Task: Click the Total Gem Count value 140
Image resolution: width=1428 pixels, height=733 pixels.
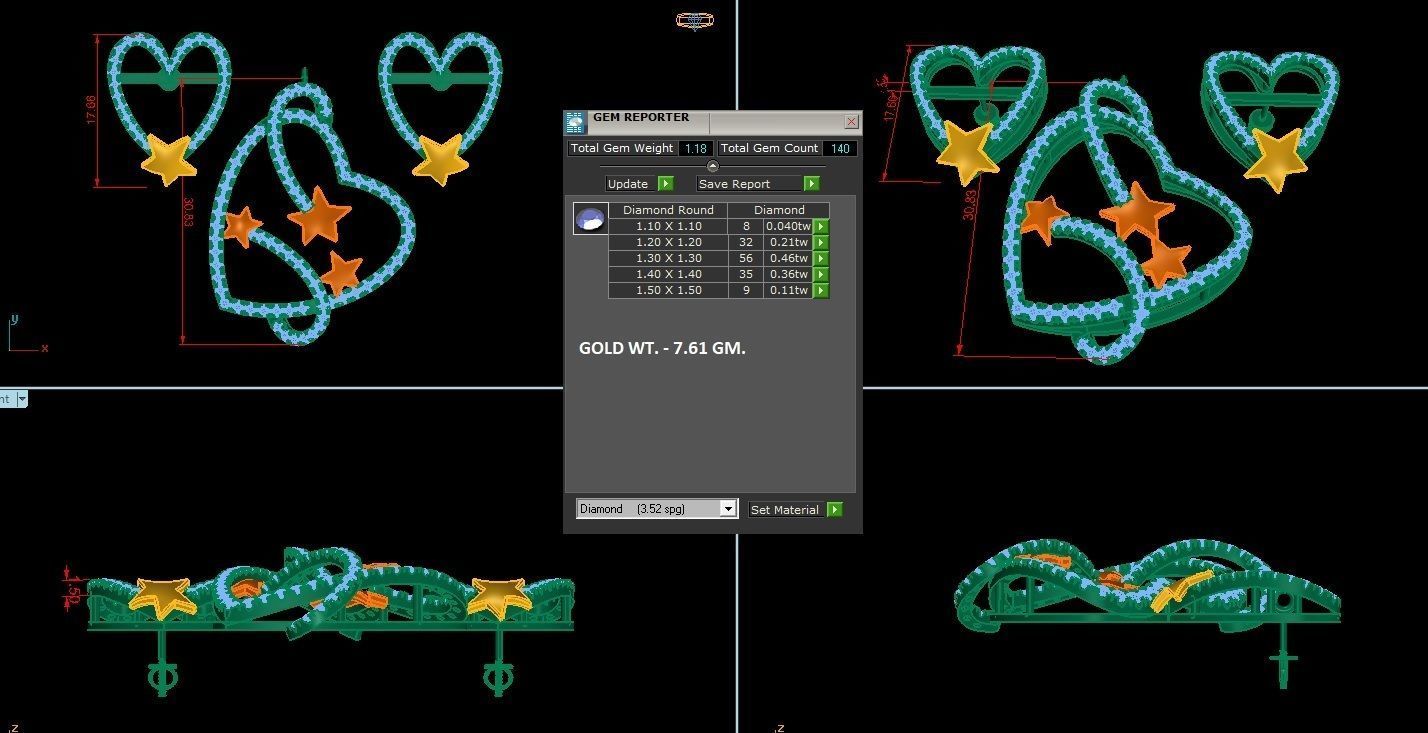Action: (840, 148)
